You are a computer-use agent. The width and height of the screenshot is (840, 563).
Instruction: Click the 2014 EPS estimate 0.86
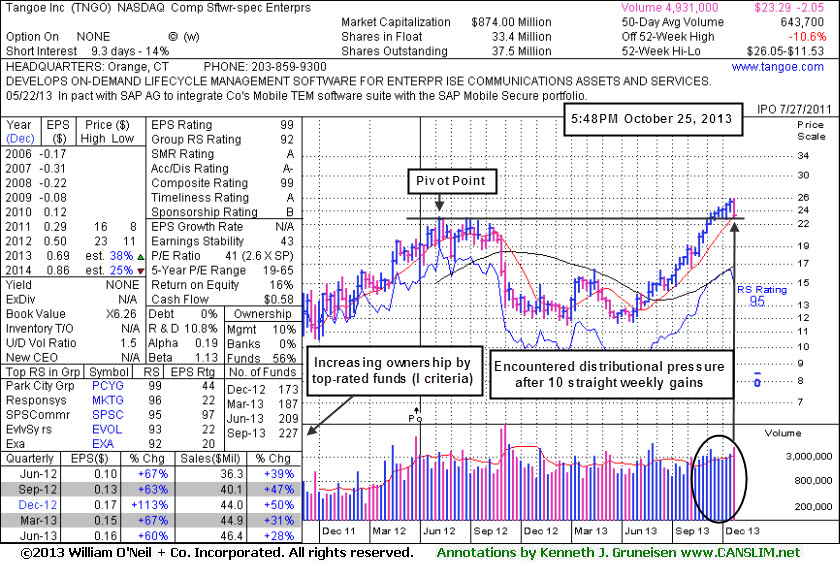58,270
